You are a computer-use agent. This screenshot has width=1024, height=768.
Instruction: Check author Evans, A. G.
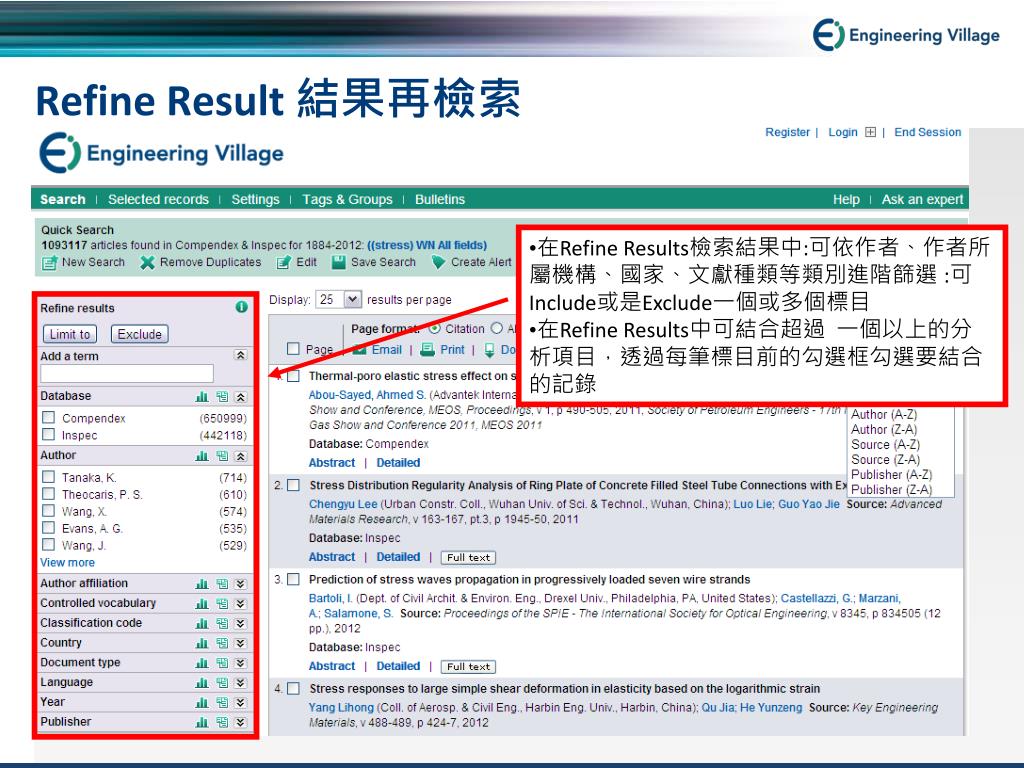tap(48, 527)
